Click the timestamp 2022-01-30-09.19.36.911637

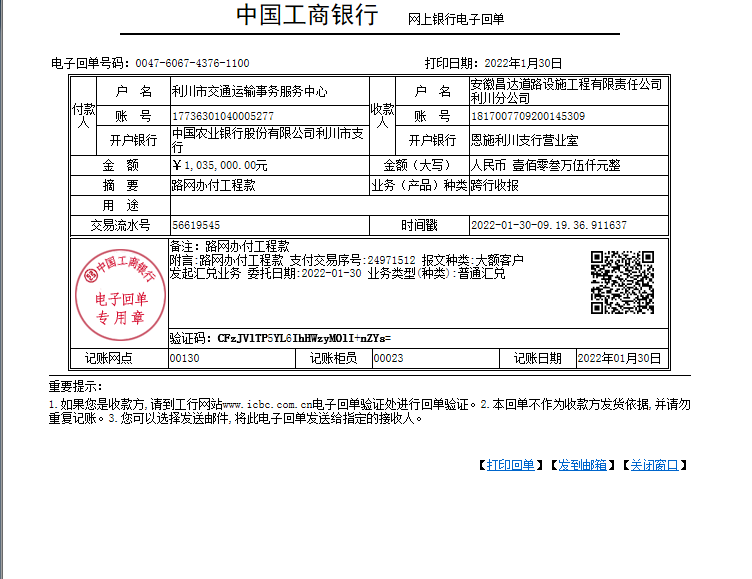click(548, 226)
